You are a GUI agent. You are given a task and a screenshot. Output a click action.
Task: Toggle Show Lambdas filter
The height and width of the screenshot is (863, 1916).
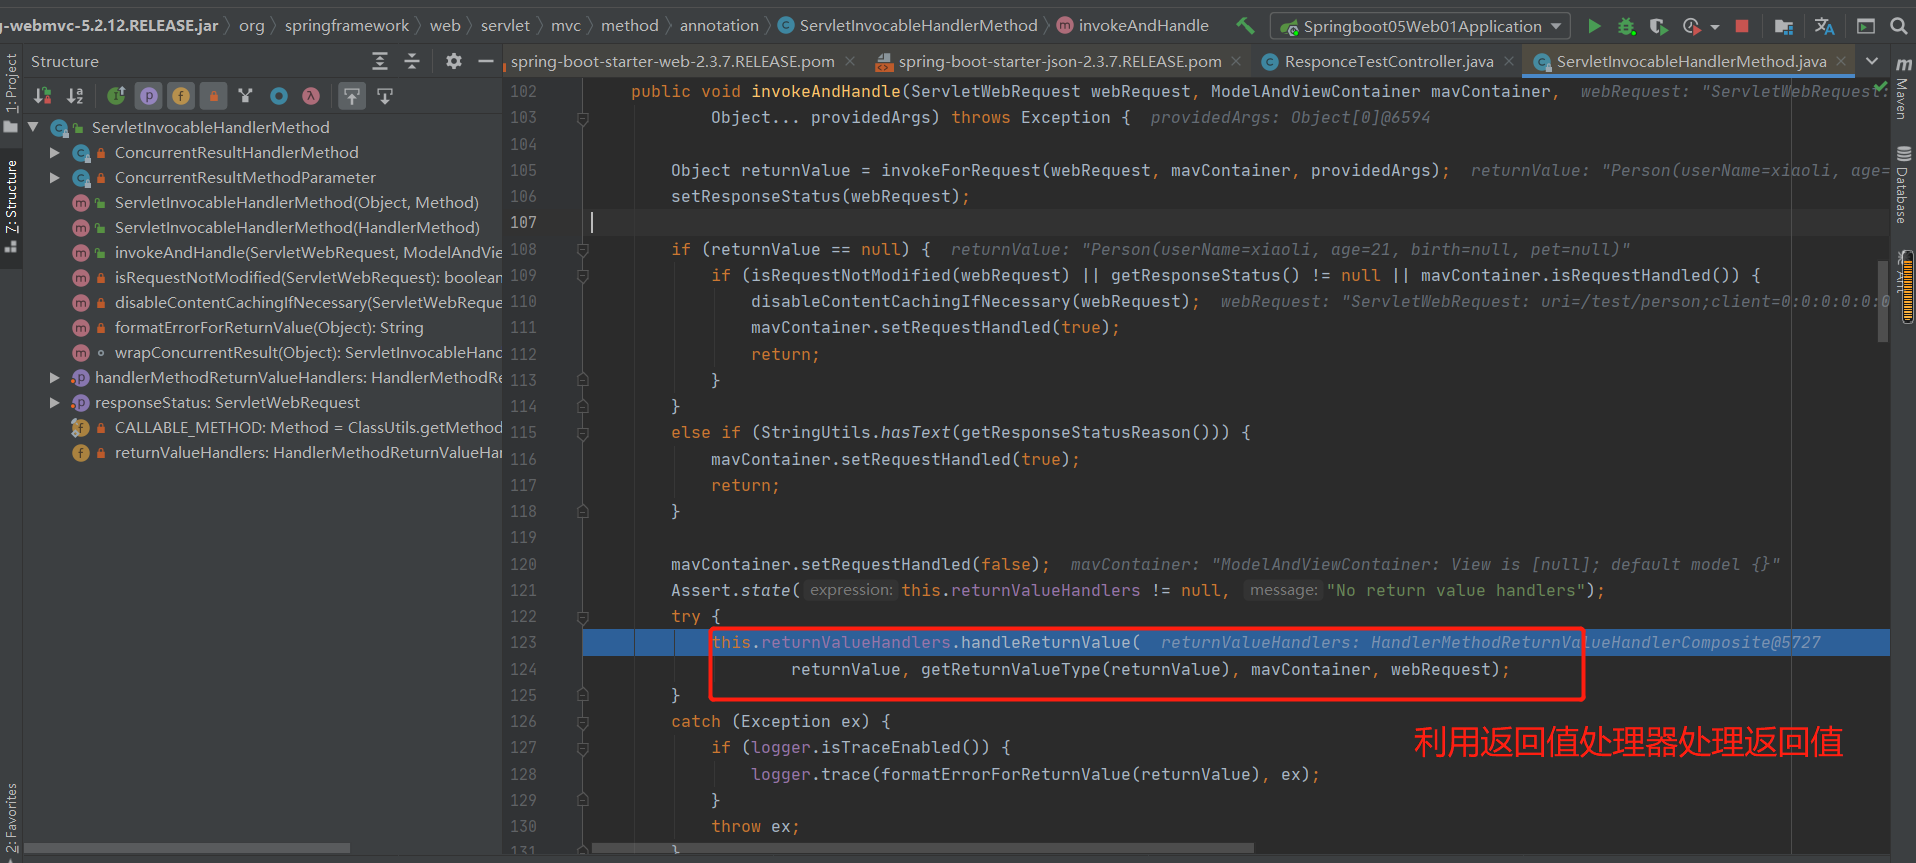(311, 96)
